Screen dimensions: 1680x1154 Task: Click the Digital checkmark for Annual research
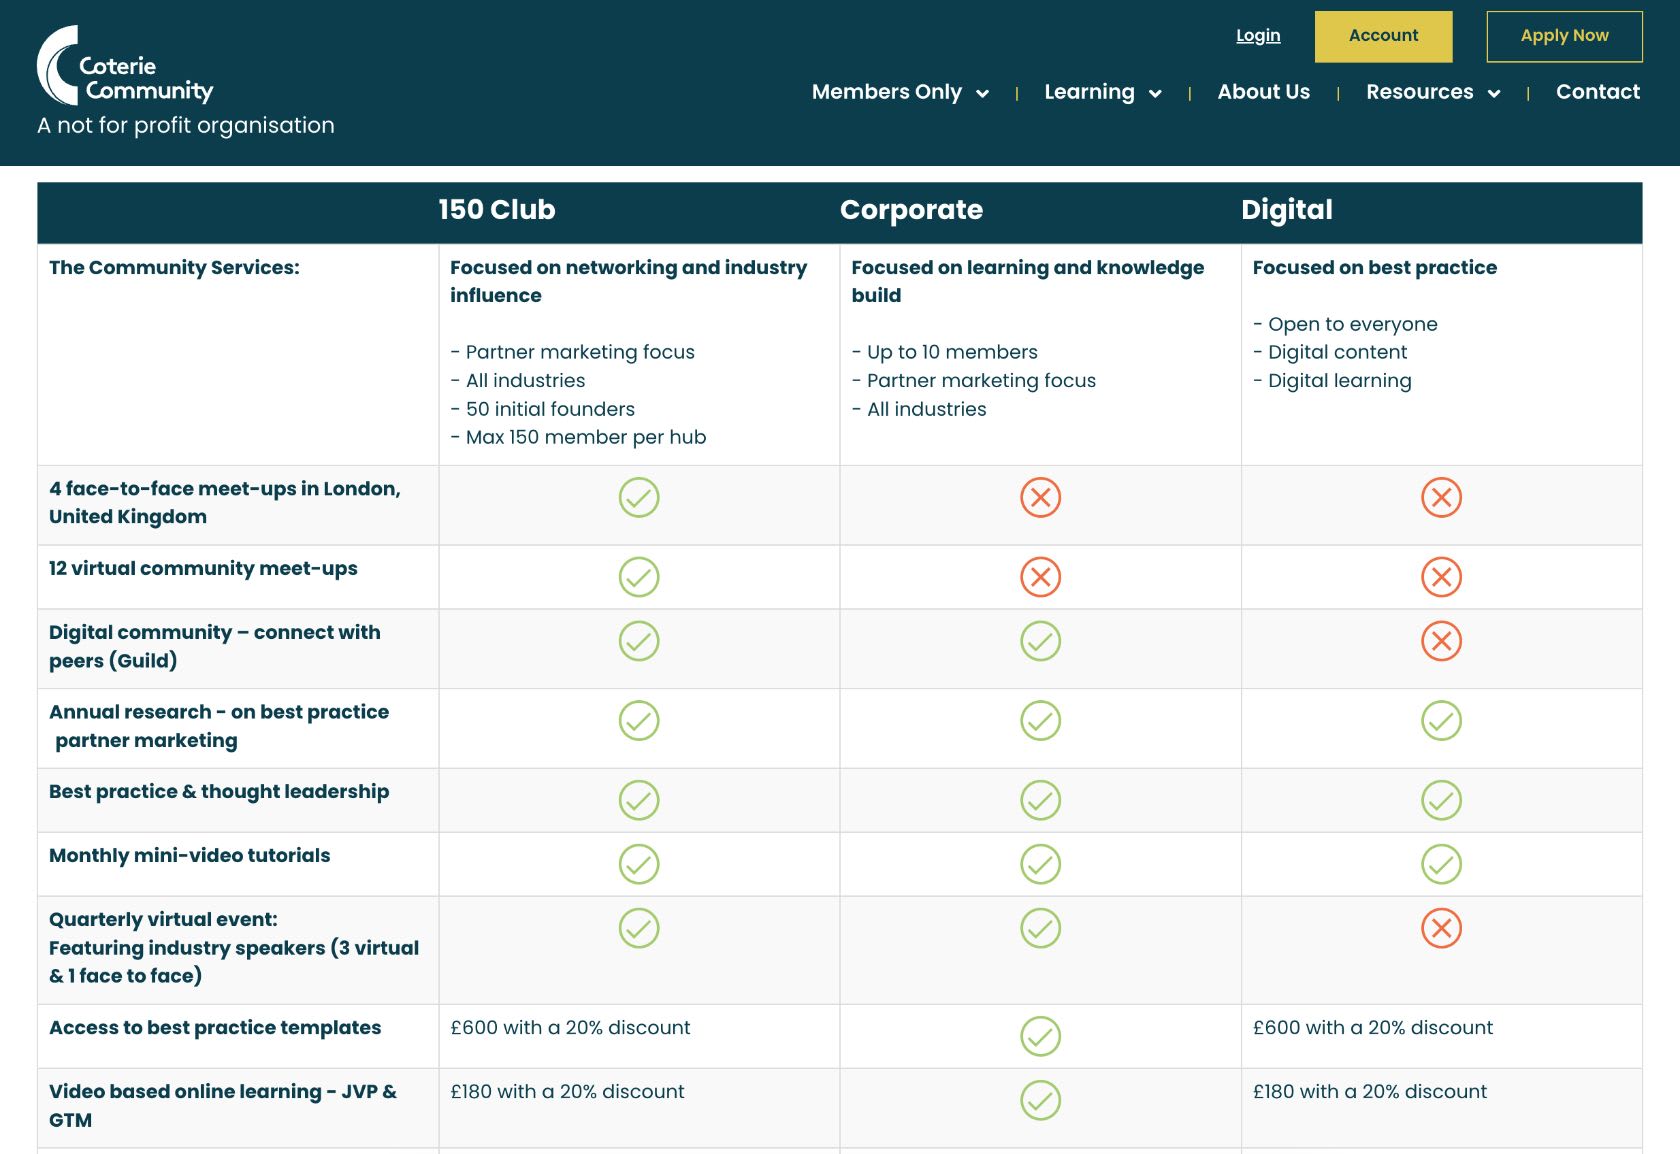(x=1441, y=720)
